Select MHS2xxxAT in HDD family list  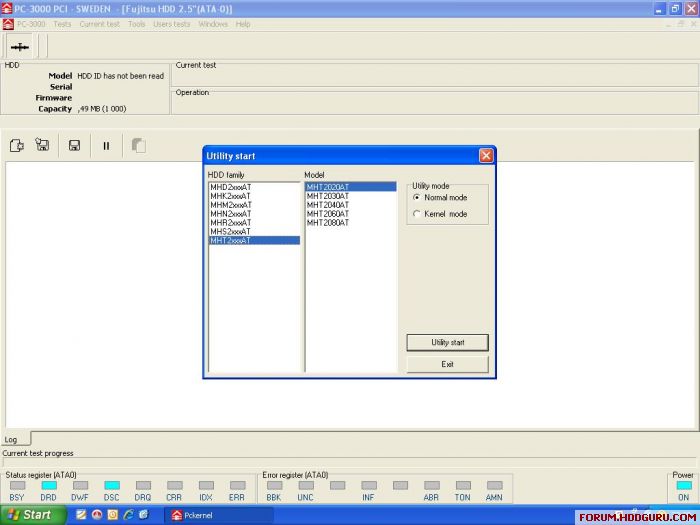254,232
